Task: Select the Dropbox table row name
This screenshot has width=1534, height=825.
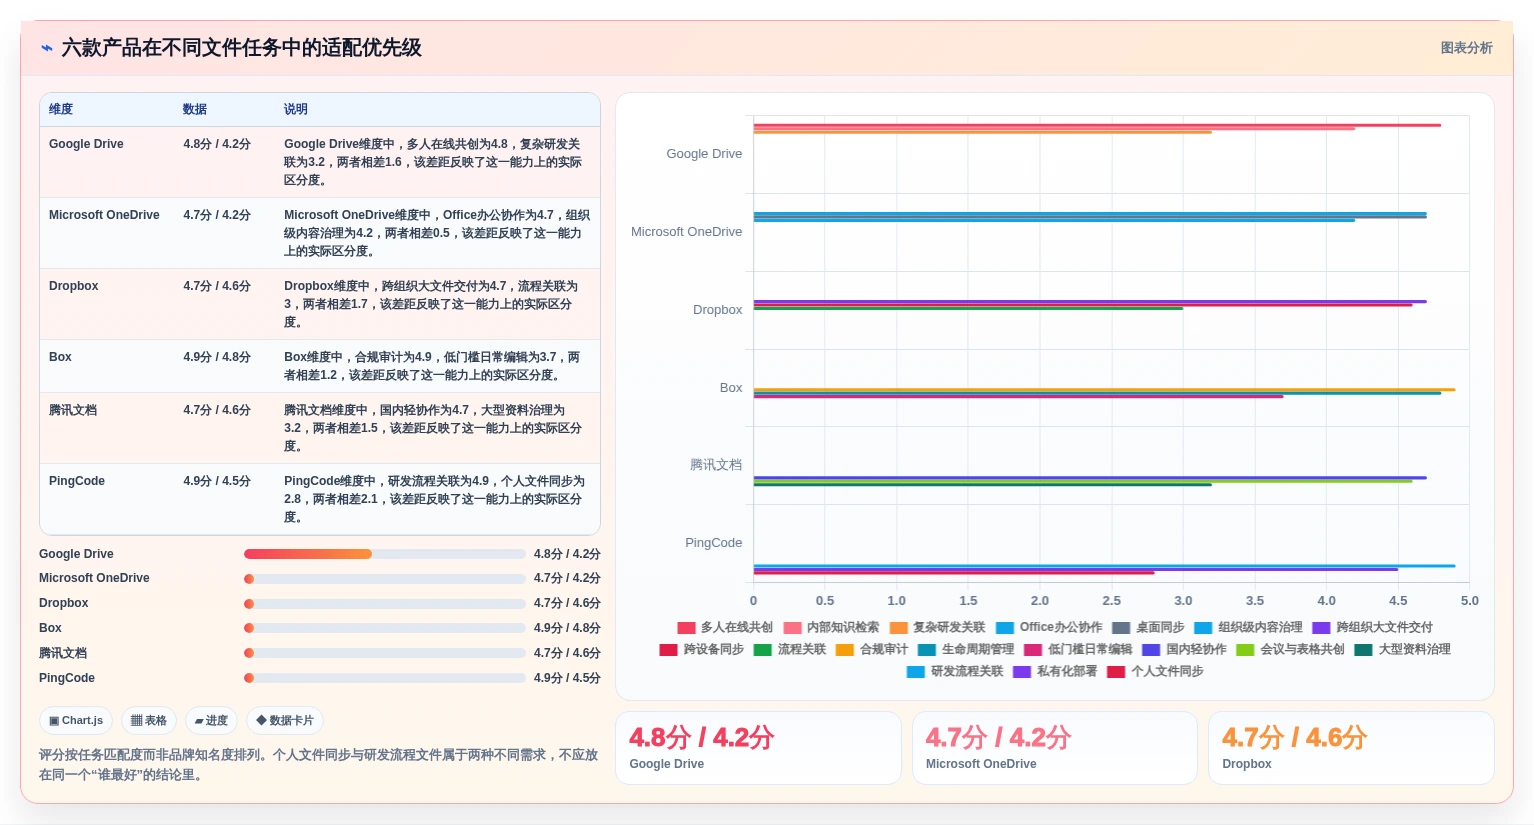Action: click(x=74, y=286)
